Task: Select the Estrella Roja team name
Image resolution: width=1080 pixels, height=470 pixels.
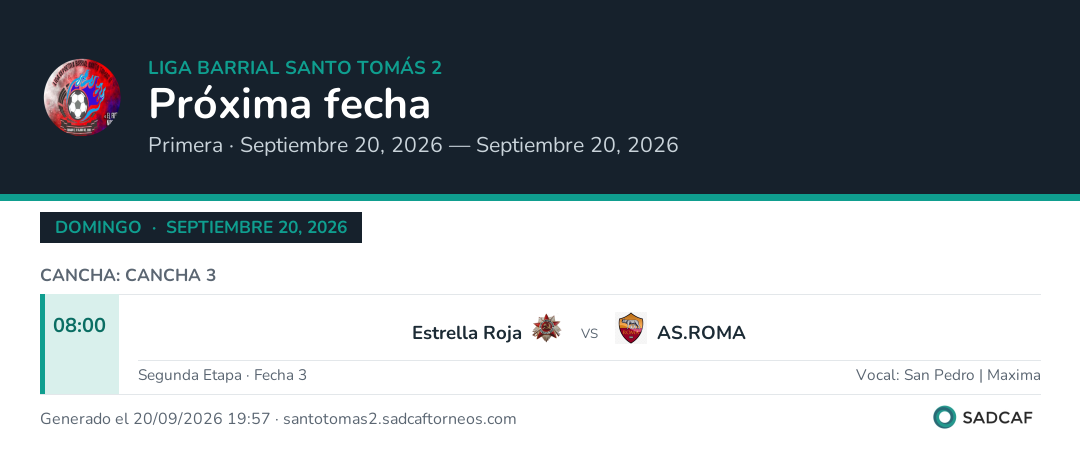Action: [x=466, y=333]
